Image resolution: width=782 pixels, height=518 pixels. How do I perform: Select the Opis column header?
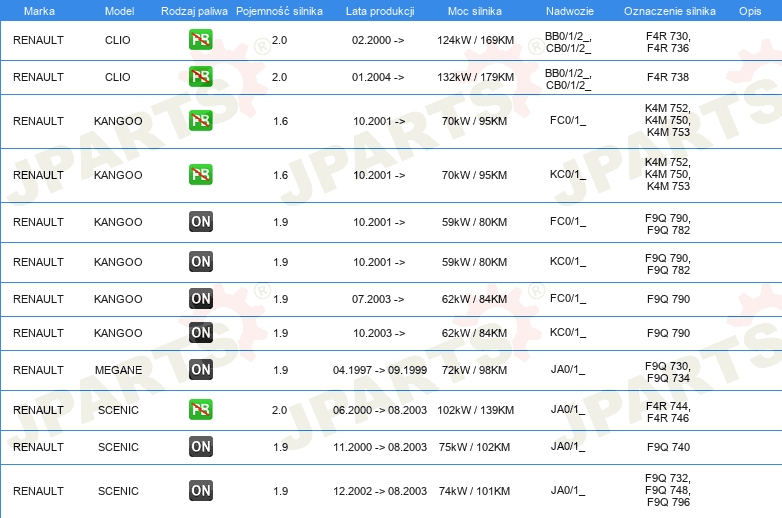(x=750, y=11)
